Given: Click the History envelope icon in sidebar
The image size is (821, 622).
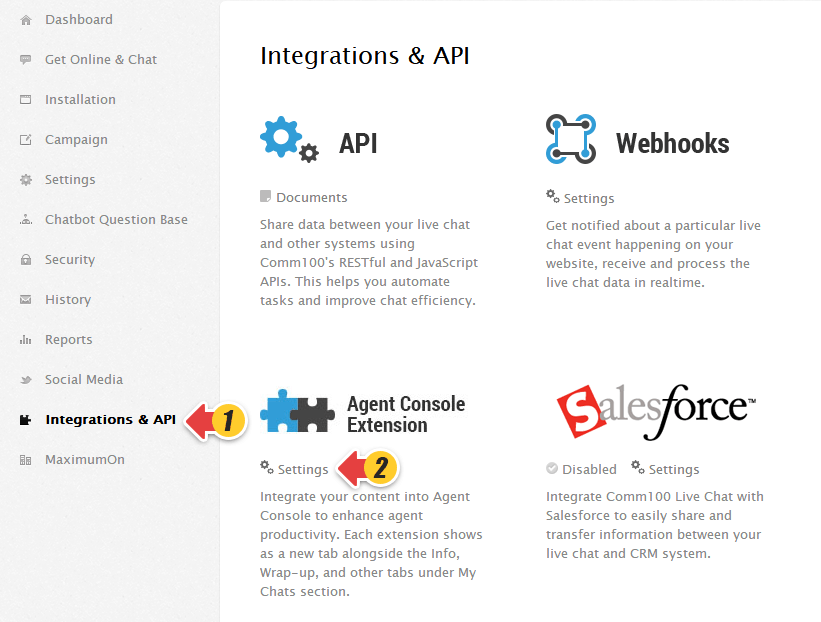Looking at the screenshot, I should 26,300.
